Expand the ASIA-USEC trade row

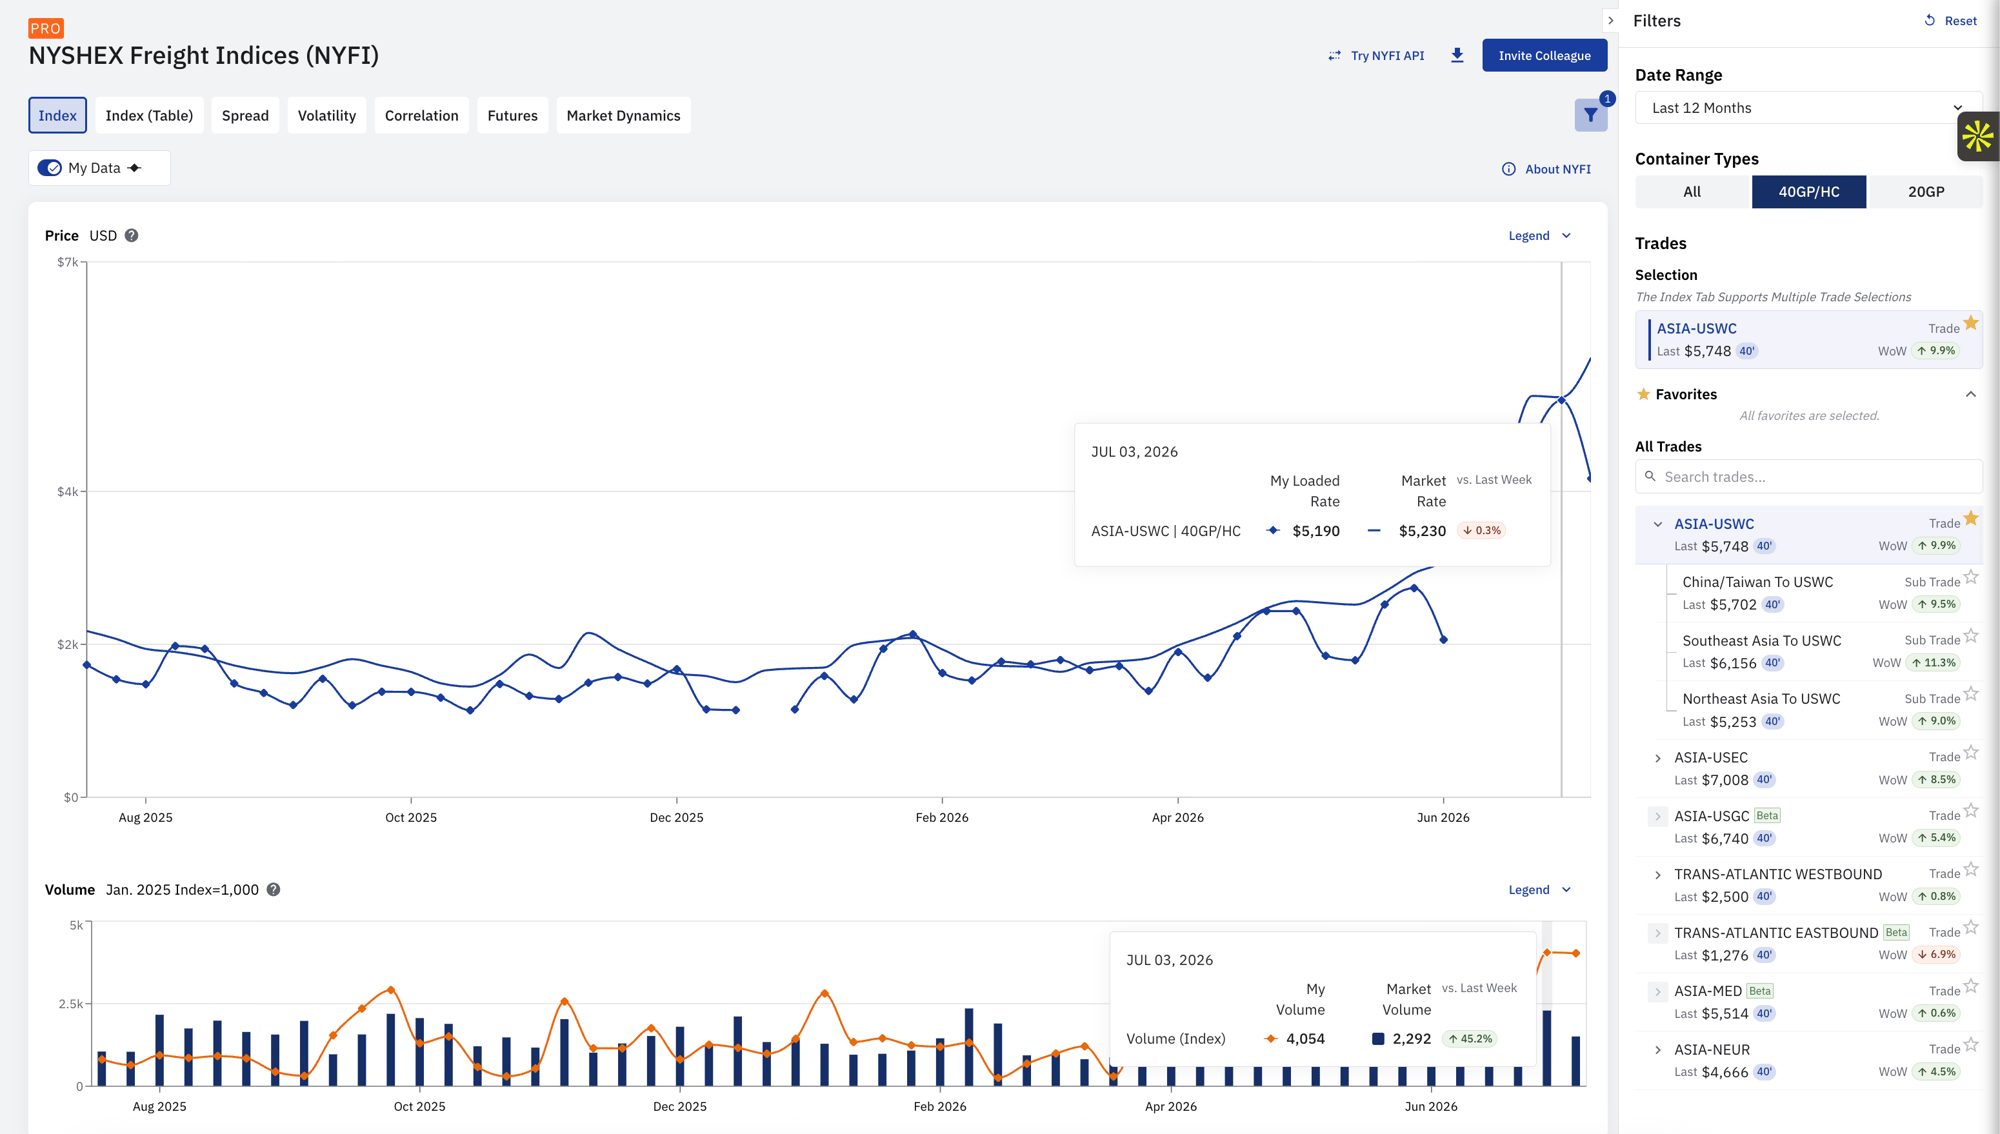[1657, 758]
